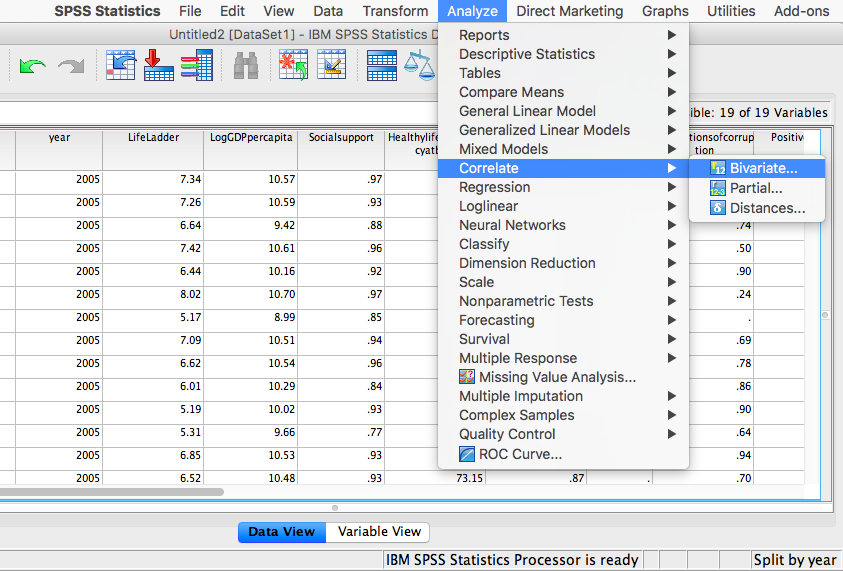
Task: Open ROC Curve from Analyze menu
Action: tap(563, 454)
